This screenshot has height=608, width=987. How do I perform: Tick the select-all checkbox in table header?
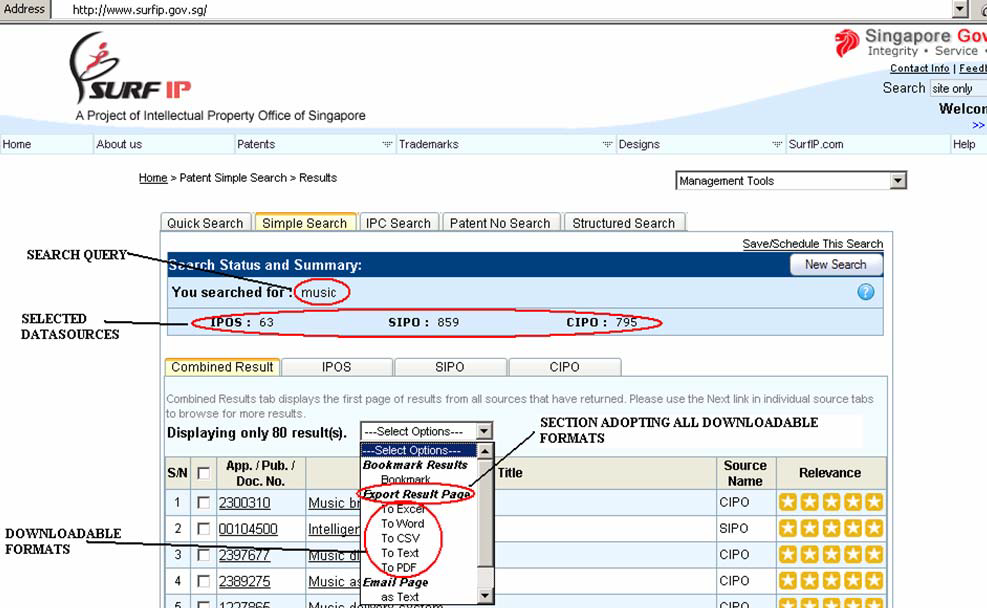tap(203, 473)
